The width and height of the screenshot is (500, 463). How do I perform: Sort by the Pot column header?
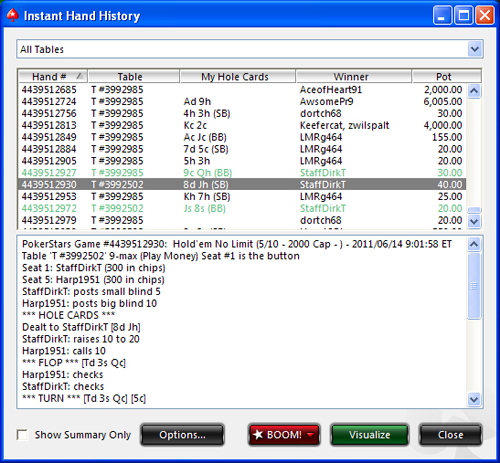(x=447, y=77)
